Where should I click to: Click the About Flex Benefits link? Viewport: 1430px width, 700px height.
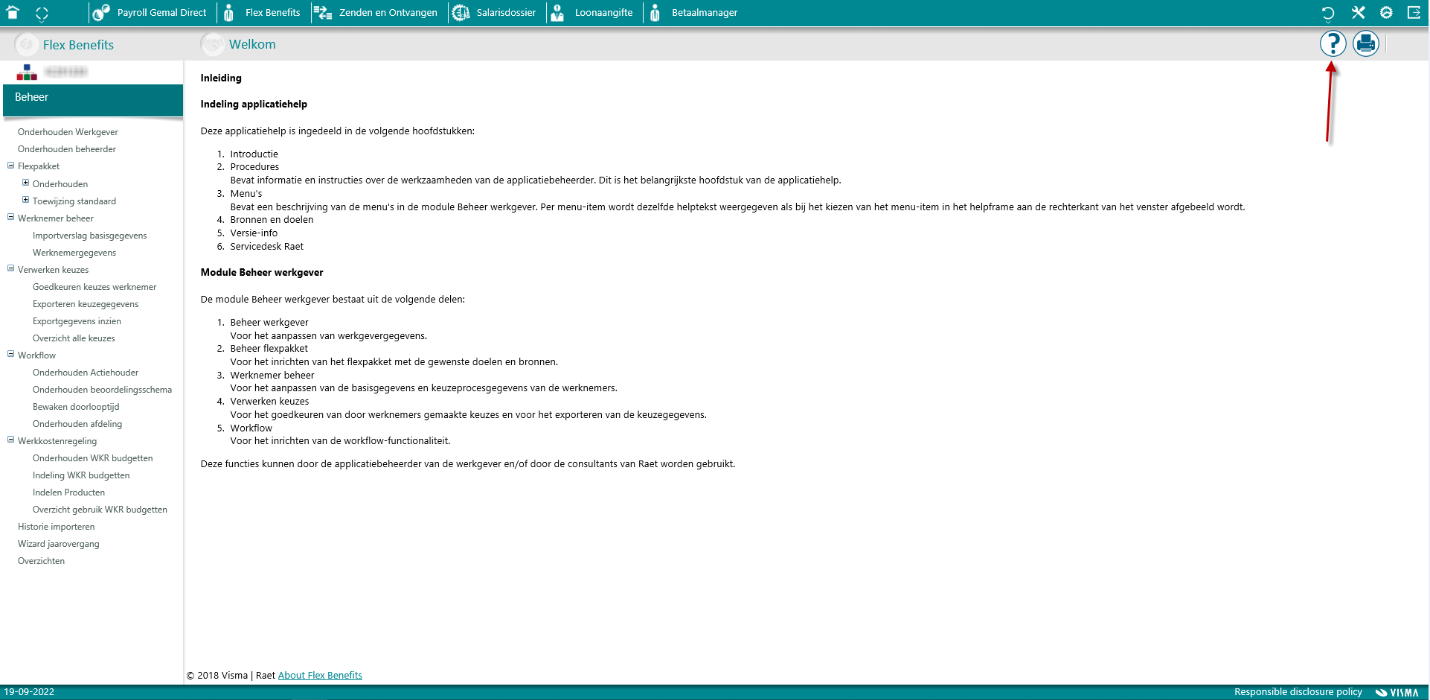pyautogui.click(x=320, y=675)
